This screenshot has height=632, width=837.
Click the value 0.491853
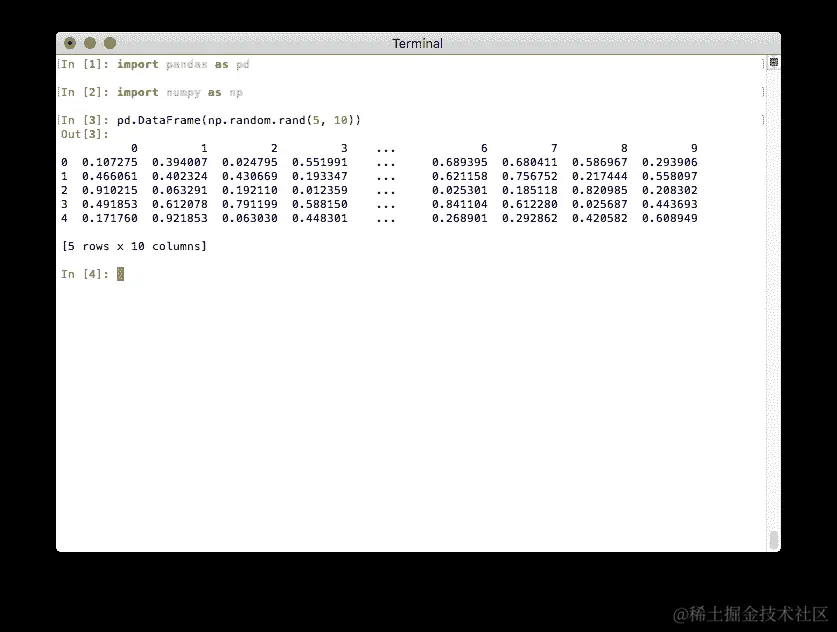(109, 204)
